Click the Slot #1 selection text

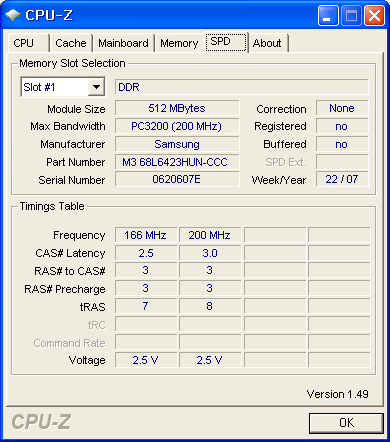tap(39, 87)
